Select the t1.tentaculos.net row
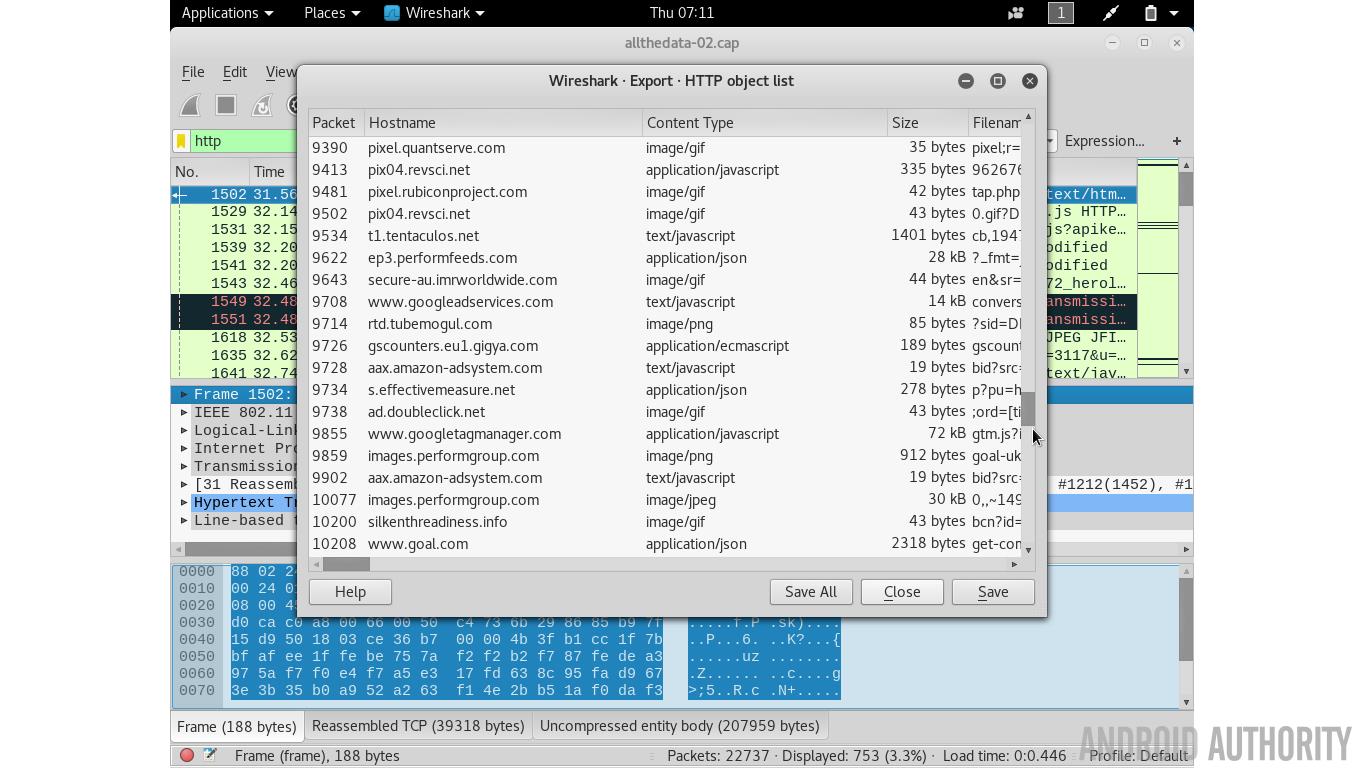1365x768 pixels. tap(665, 236)
